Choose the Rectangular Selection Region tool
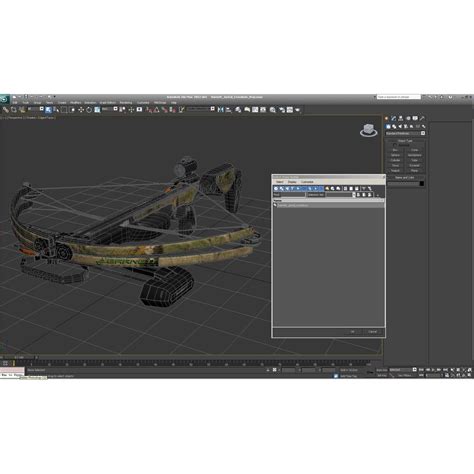474x474 pixels. [64, 110]
